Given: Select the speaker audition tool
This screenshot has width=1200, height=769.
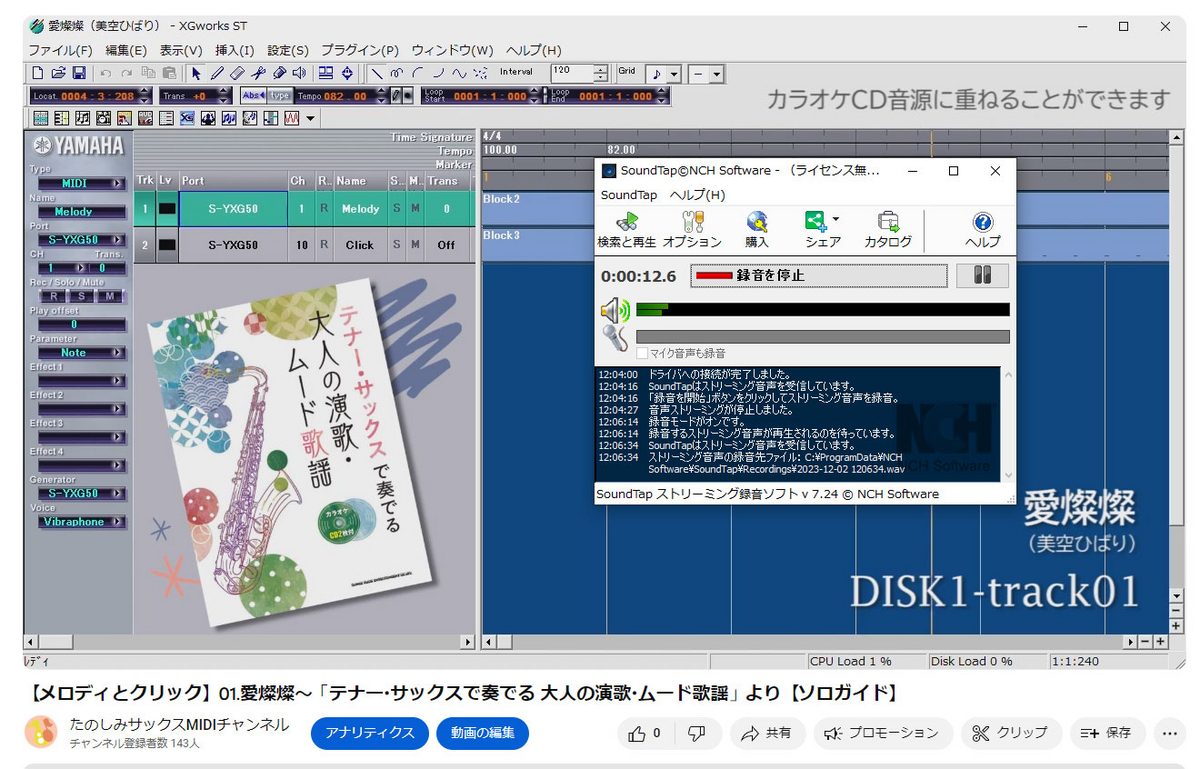Looking at the screenshot, I should pyautogui.click(x=299, y=72).
